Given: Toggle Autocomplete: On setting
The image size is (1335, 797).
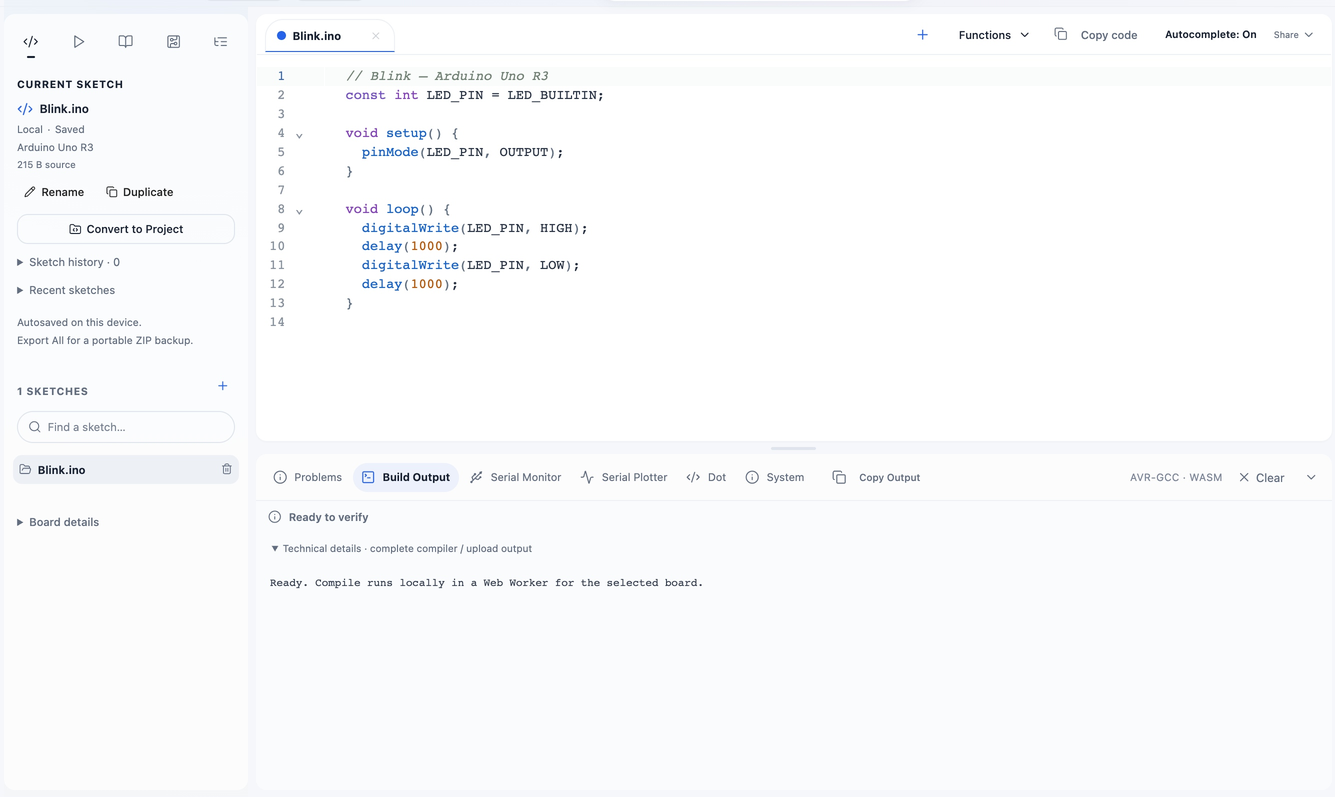Looking at the screenshot, I should pos(1210,35).
